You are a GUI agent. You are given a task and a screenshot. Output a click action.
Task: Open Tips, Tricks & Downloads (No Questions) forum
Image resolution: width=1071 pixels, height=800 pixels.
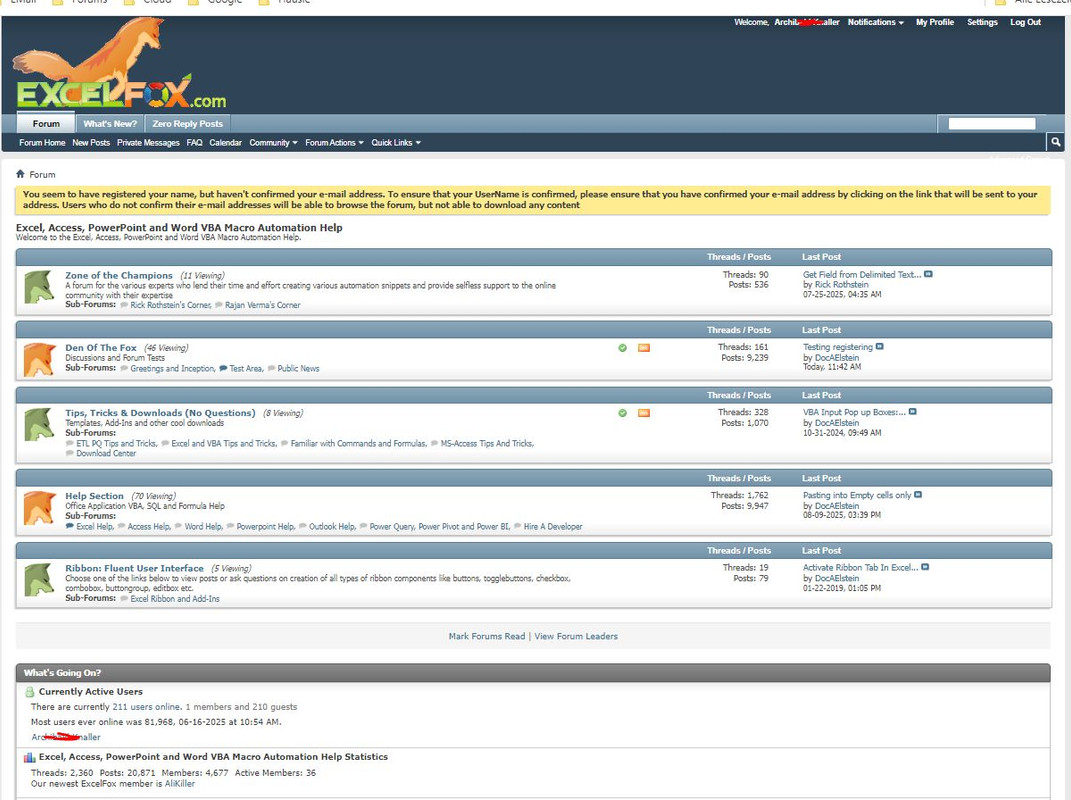point(161,413)
